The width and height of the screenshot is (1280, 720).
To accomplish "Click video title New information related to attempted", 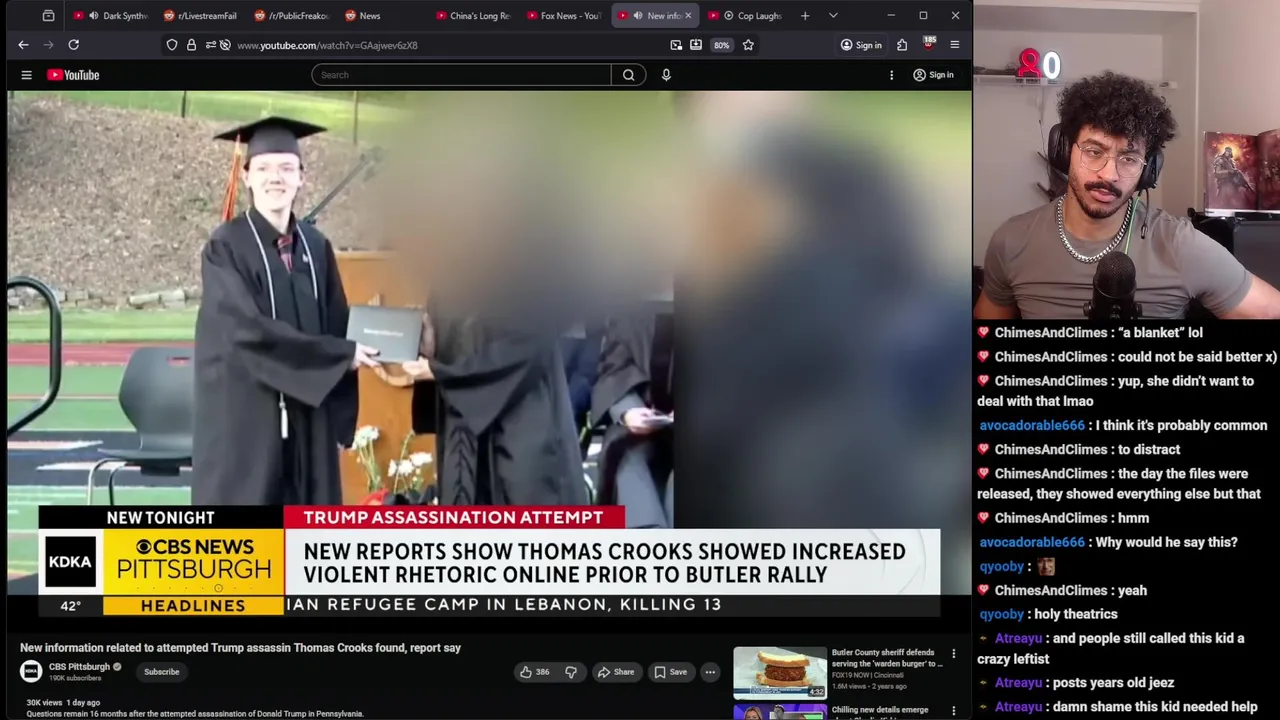I will point(240,648).
